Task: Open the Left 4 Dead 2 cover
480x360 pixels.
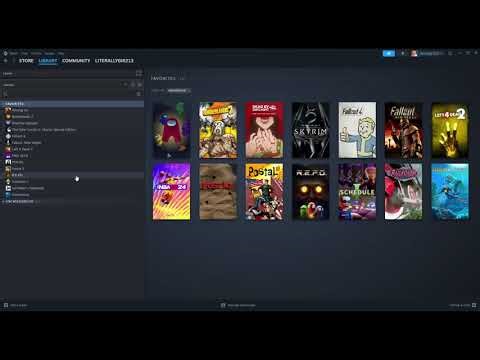Action: 450,130
